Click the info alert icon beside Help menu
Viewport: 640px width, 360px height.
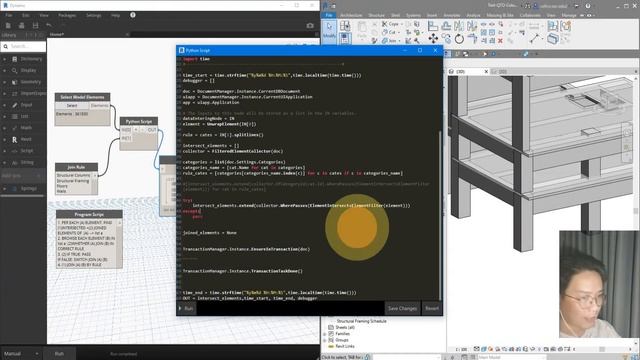click(x=133, y=15)
